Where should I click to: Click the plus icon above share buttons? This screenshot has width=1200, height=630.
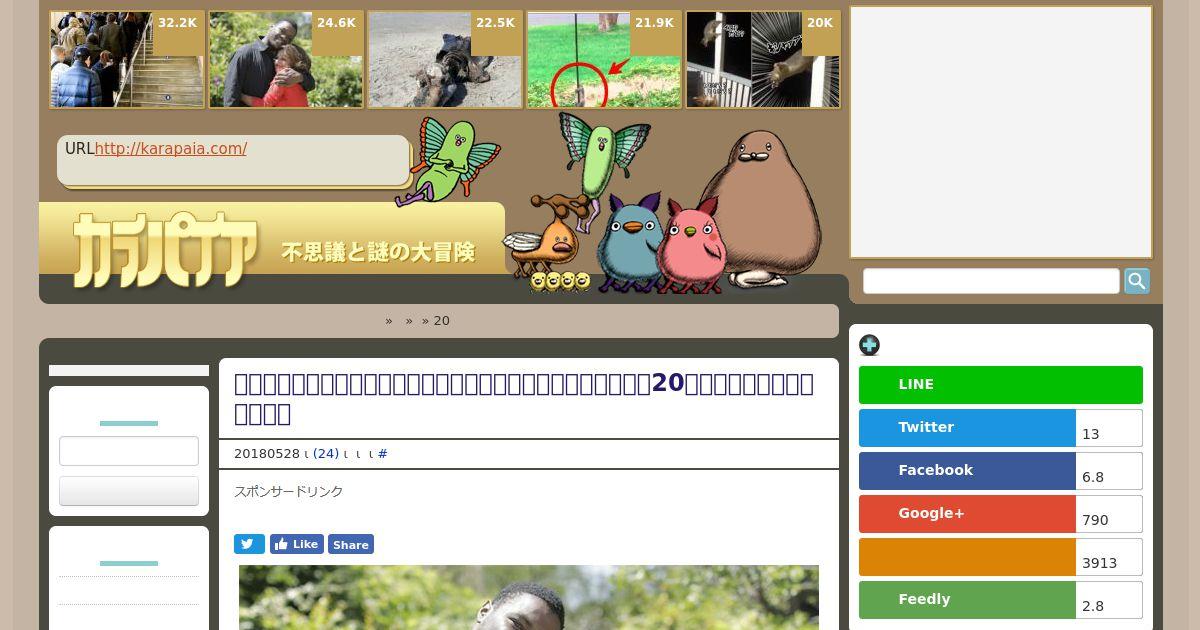click(869, 345)
